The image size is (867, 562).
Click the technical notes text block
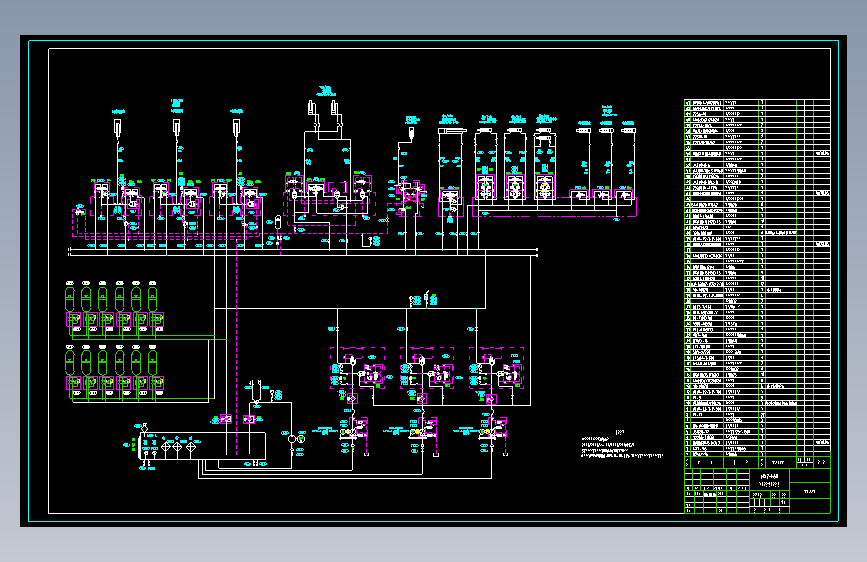(x=621, y=445)
